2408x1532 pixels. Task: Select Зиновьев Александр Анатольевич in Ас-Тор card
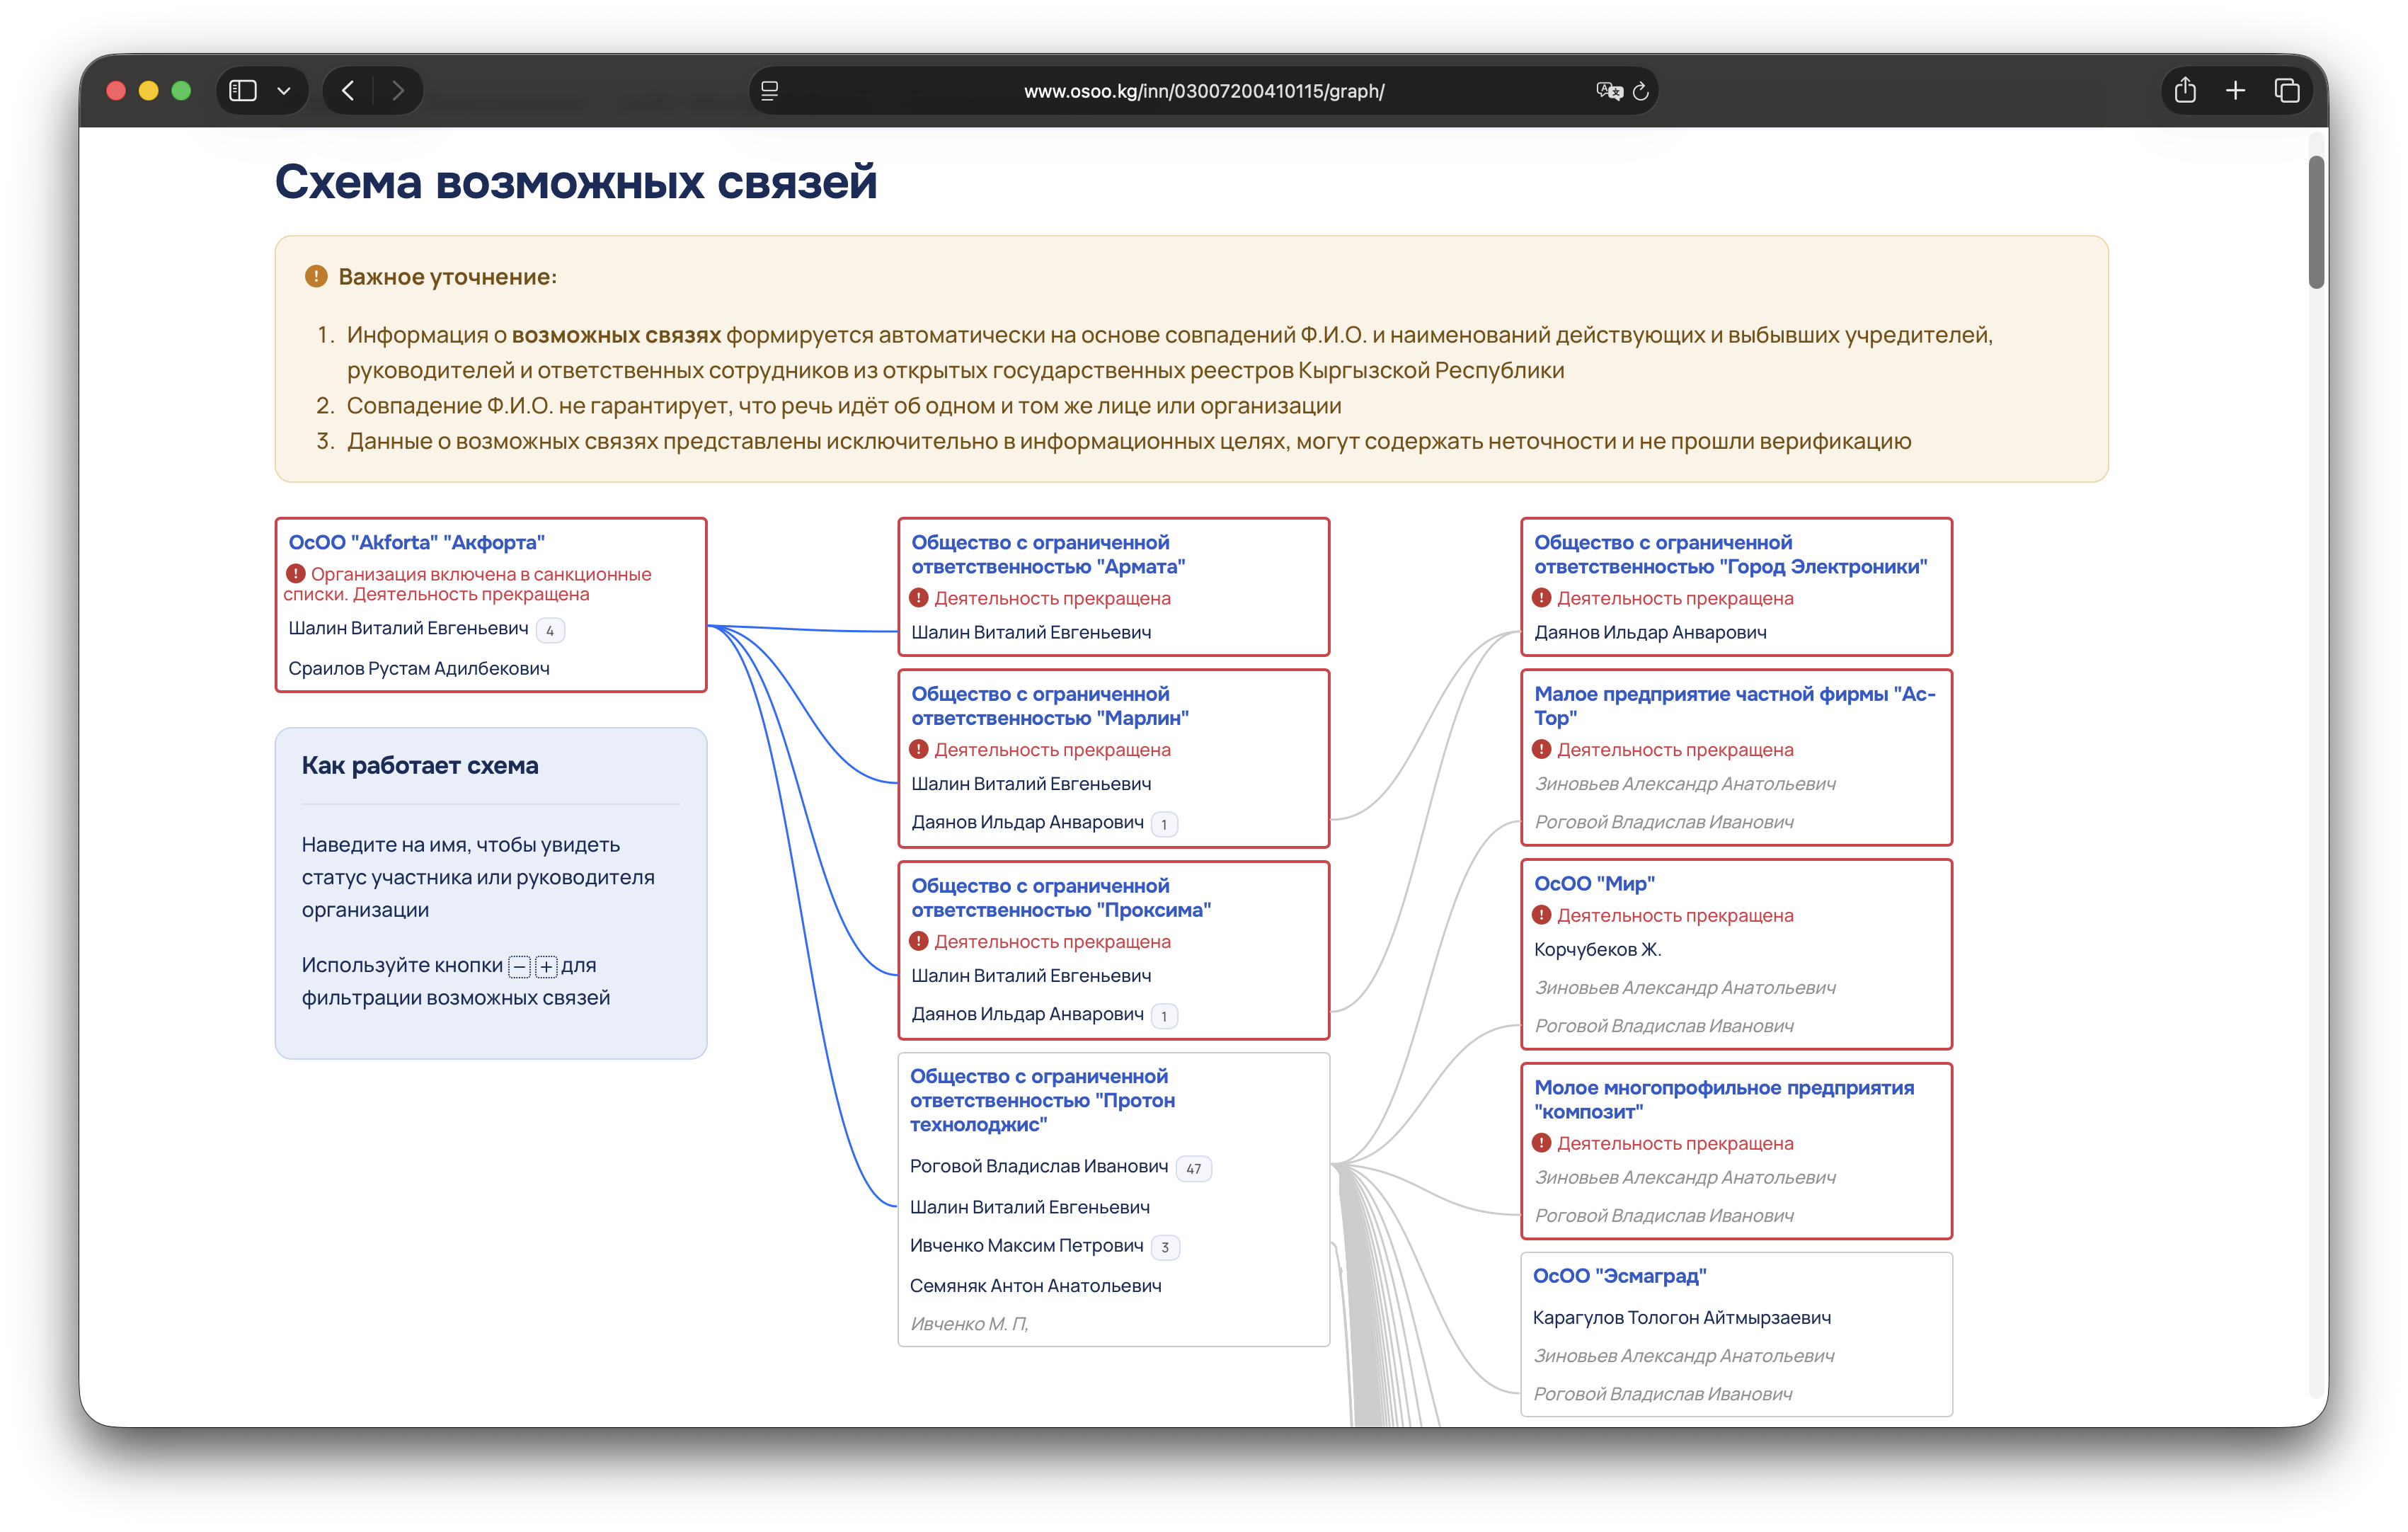1685,784
